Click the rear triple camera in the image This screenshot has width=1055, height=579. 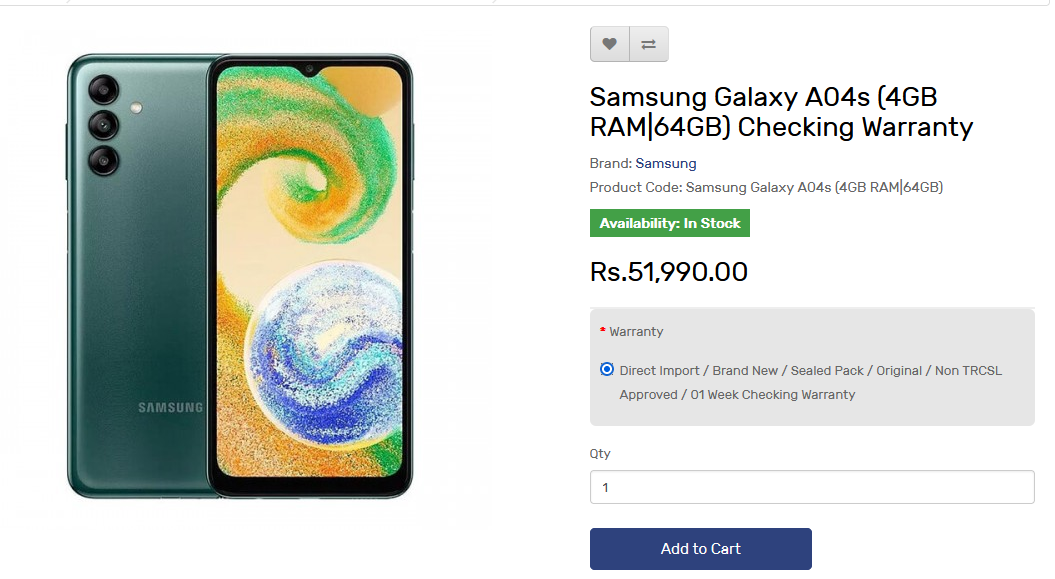click(x=103, y=126)
